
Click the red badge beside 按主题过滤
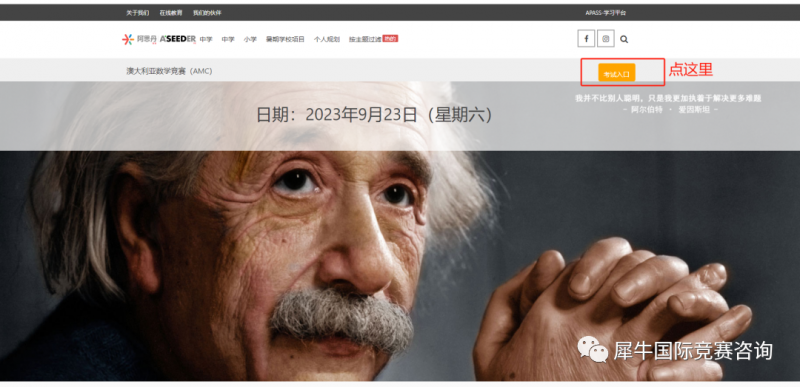click(390, 38)
